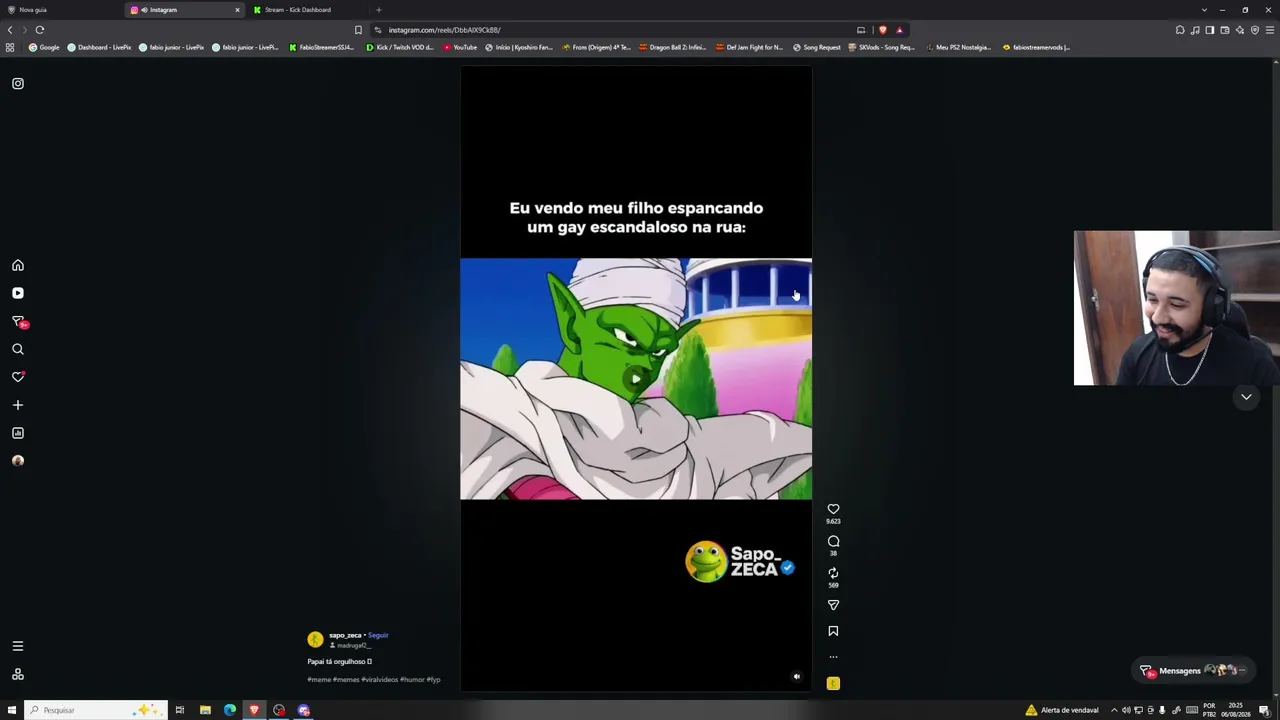Viewport: 1280px width, 720px height.
Task: Open Dashboard - LivePix bookmark
Action: (99, 47)
